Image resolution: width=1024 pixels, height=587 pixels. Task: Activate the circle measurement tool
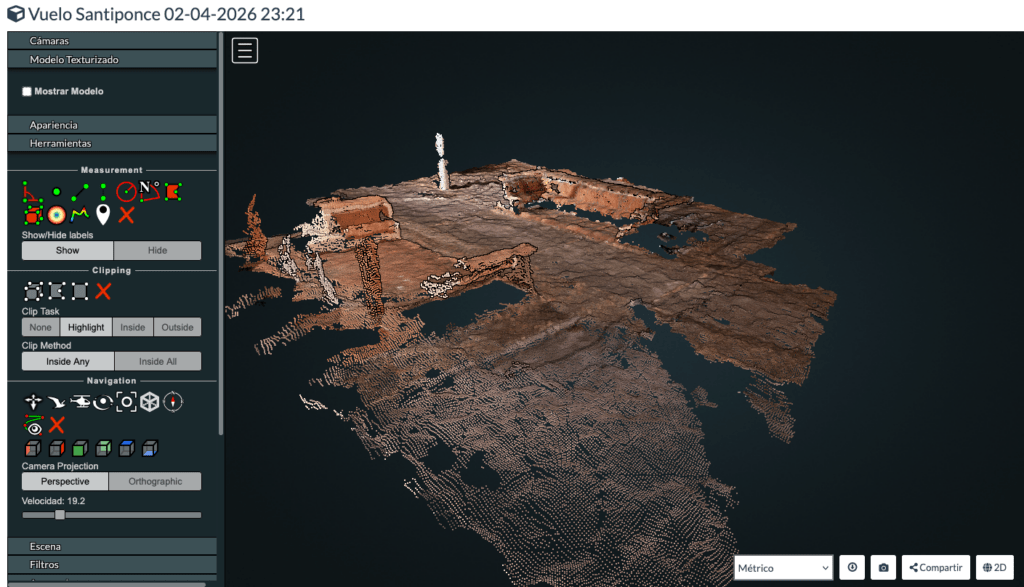pos(126,190)
